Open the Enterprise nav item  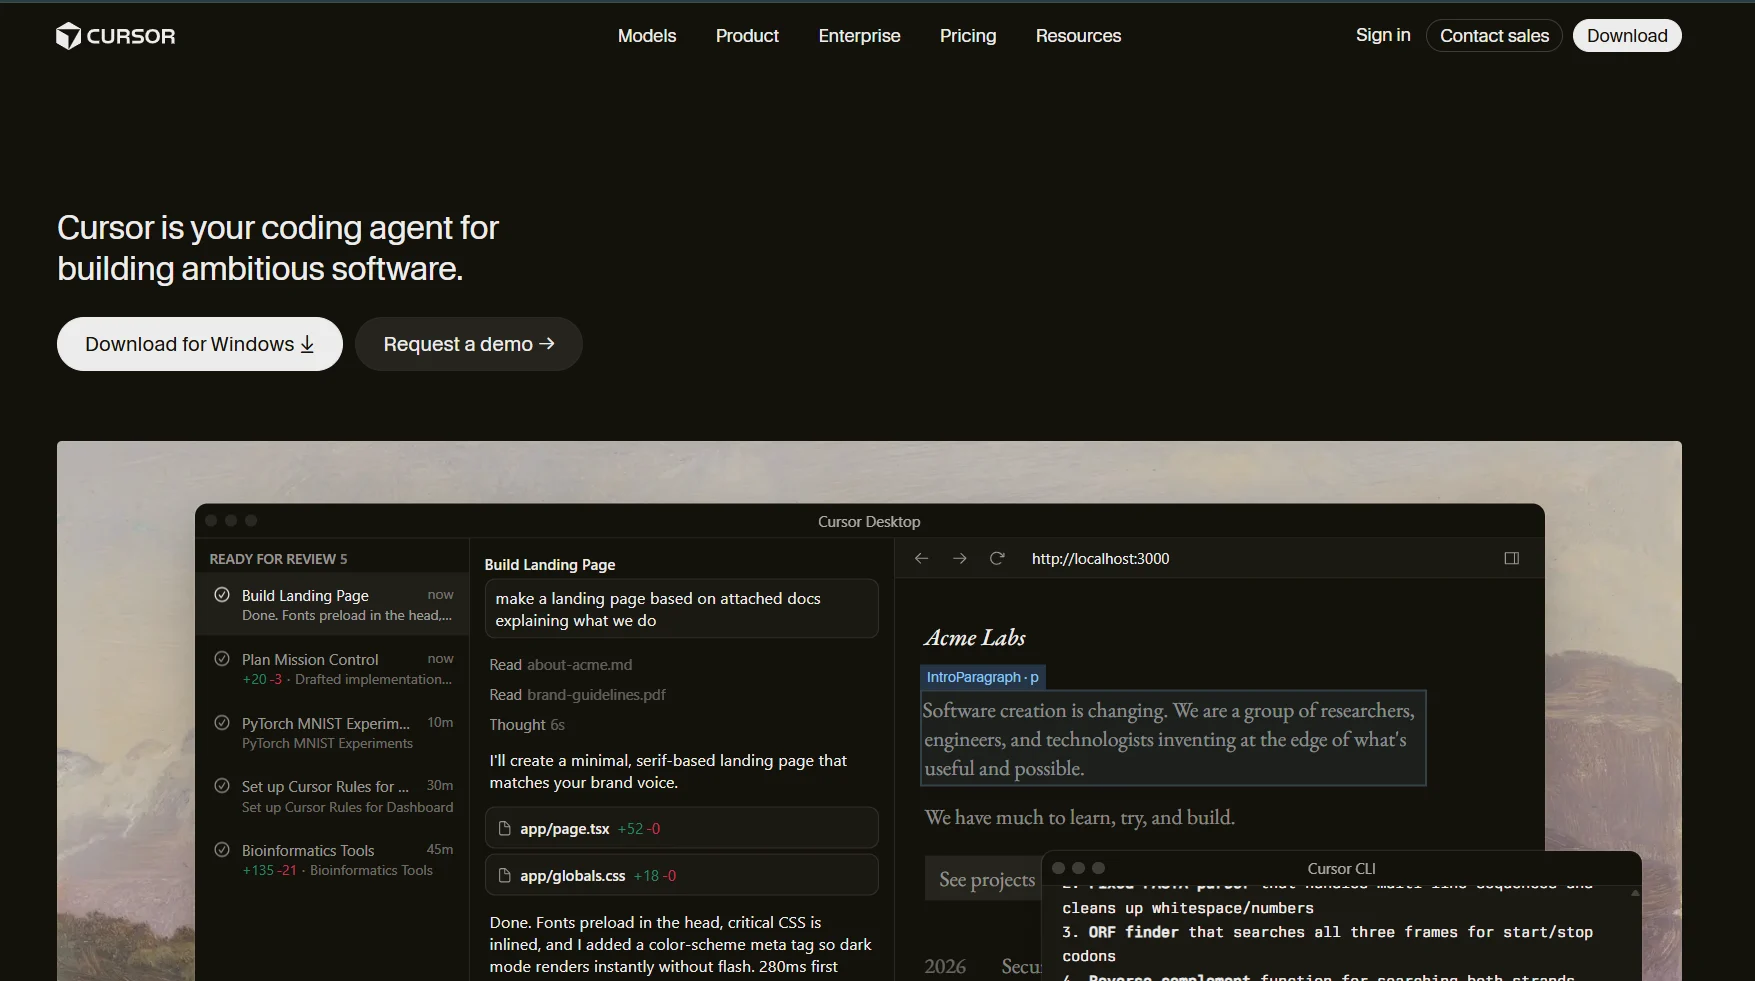click(859, 36)
